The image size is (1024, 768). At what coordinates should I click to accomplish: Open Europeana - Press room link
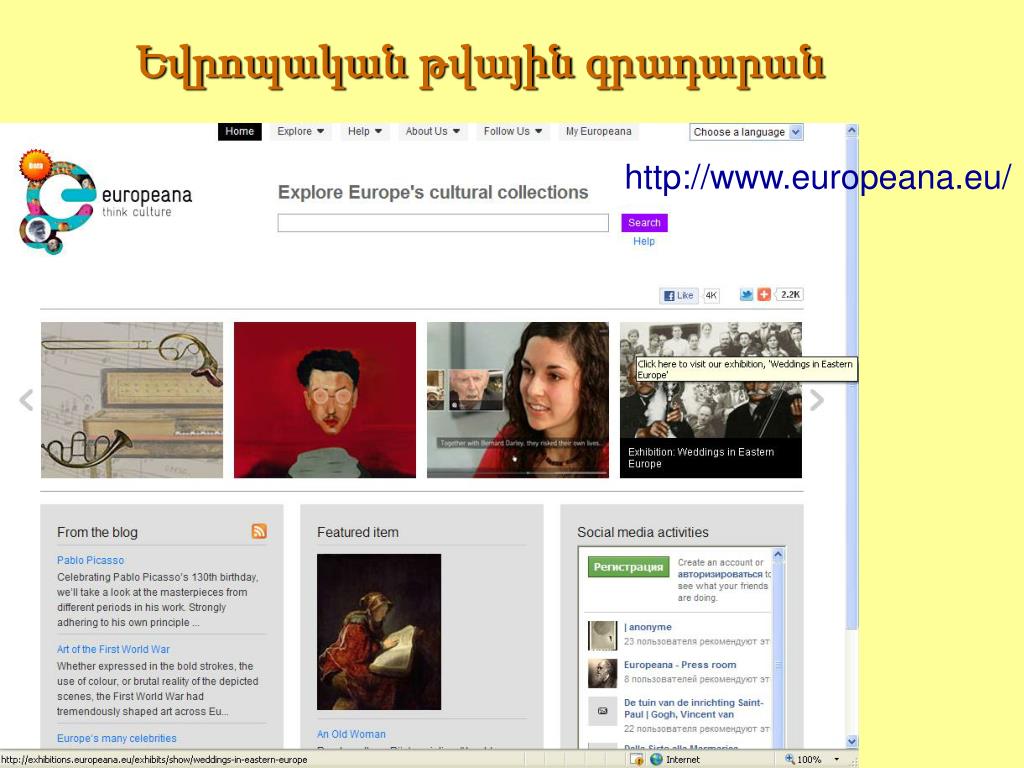[x=680, y=665]
